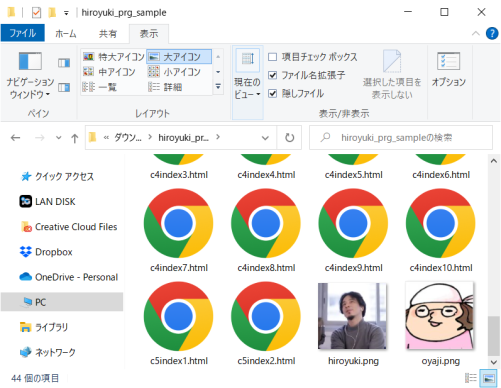Select the c5index1.html Chrome icon
501x388 pixels.
click(178, 316)
